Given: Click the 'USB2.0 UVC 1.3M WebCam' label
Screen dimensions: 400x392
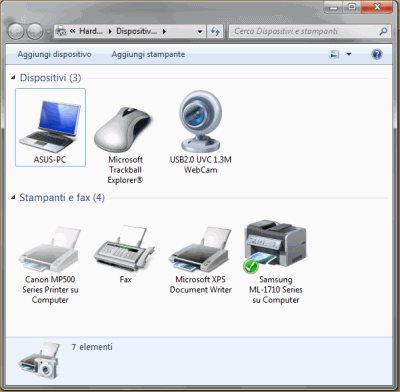Looking at the screenshot, I should tap(200, 165).
